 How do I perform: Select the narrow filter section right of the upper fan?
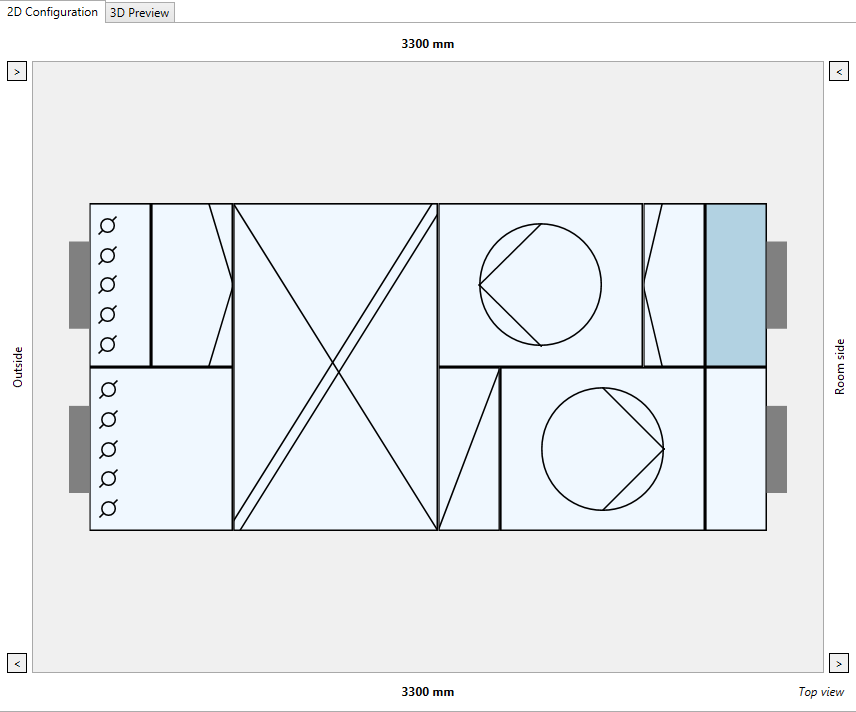(674, 284)
